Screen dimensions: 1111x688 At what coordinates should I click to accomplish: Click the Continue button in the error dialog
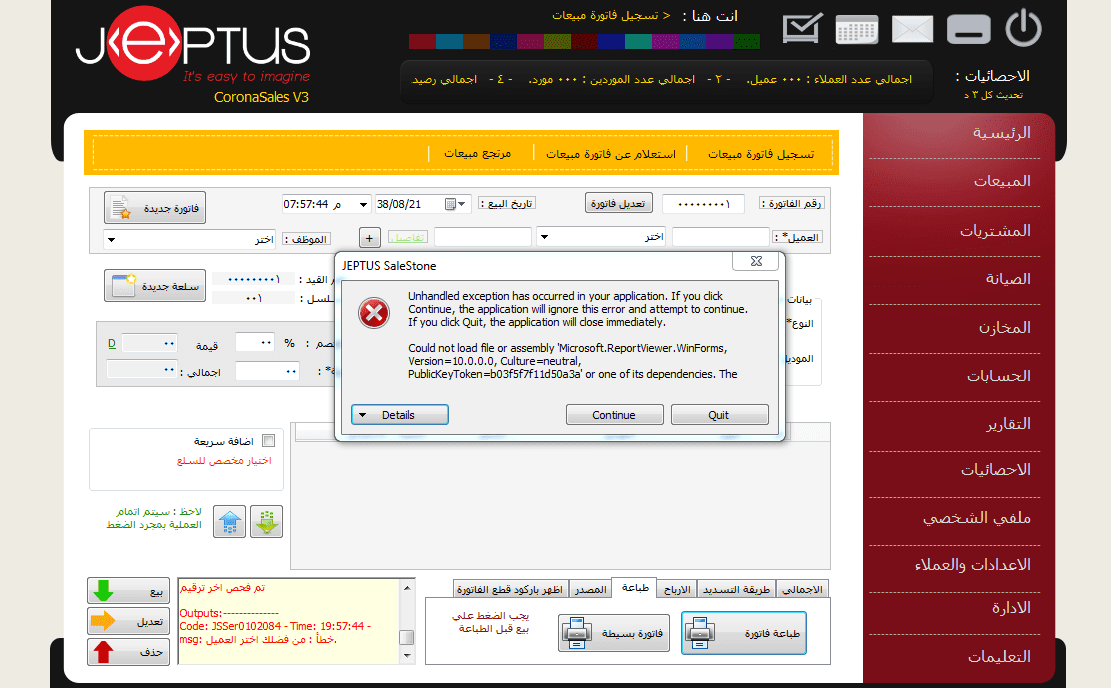click(614, 415)
